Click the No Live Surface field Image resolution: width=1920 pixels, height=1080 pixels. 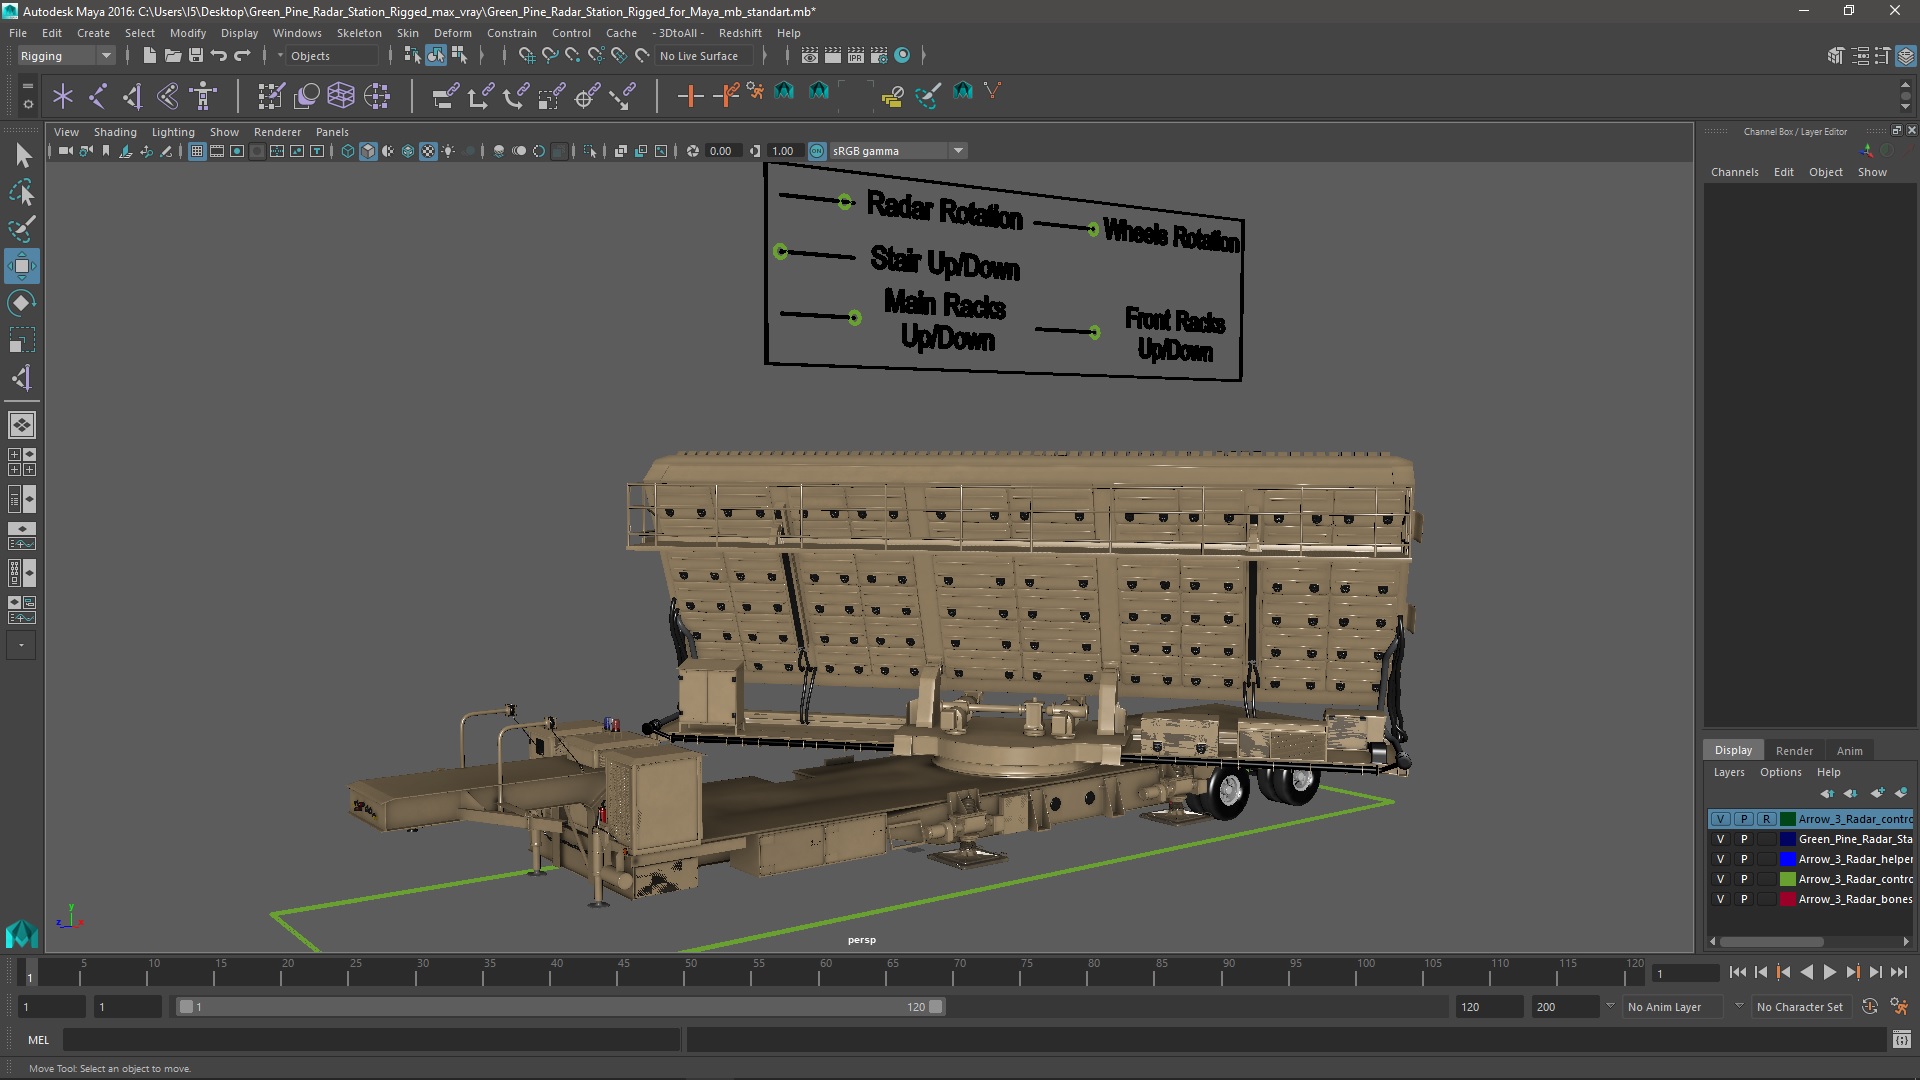pyautogui.click(x=699, y=56)
